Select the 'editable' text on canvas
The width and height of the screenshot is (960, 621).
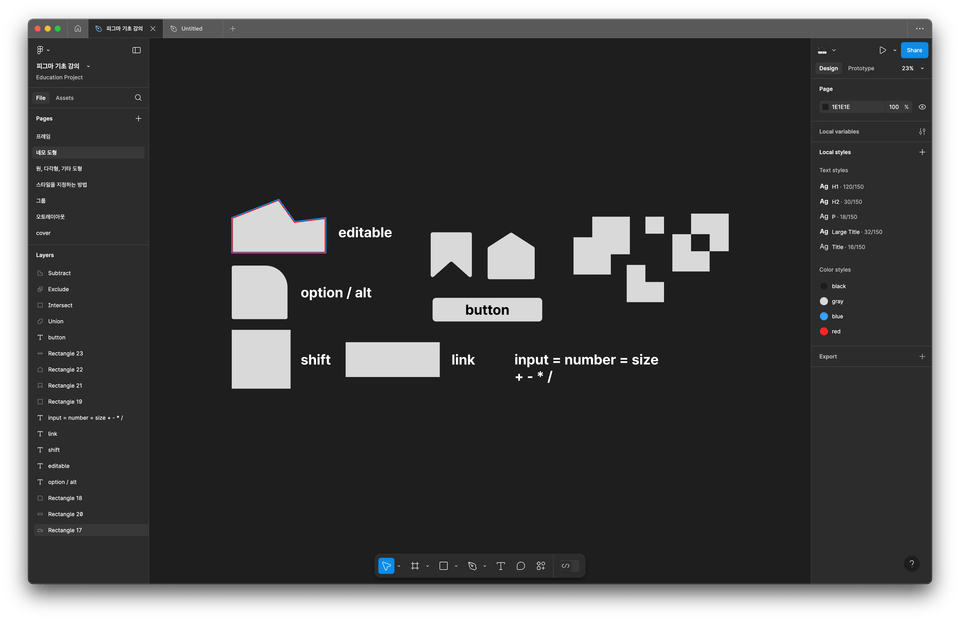365,233
